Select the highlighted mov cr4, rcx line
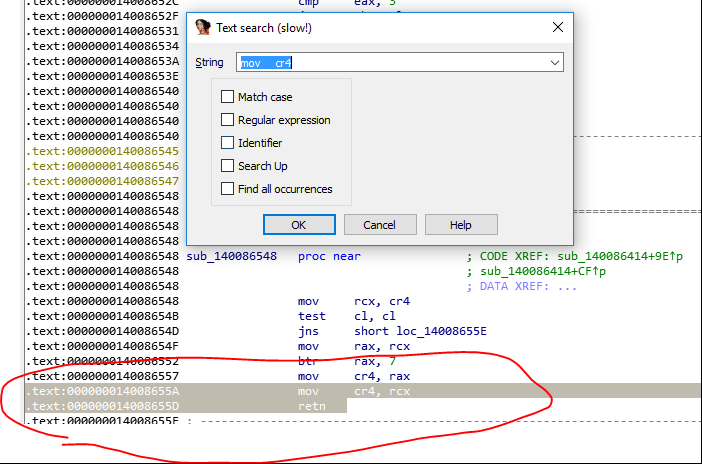Viewport: 702px width, 464px height. 382,391
